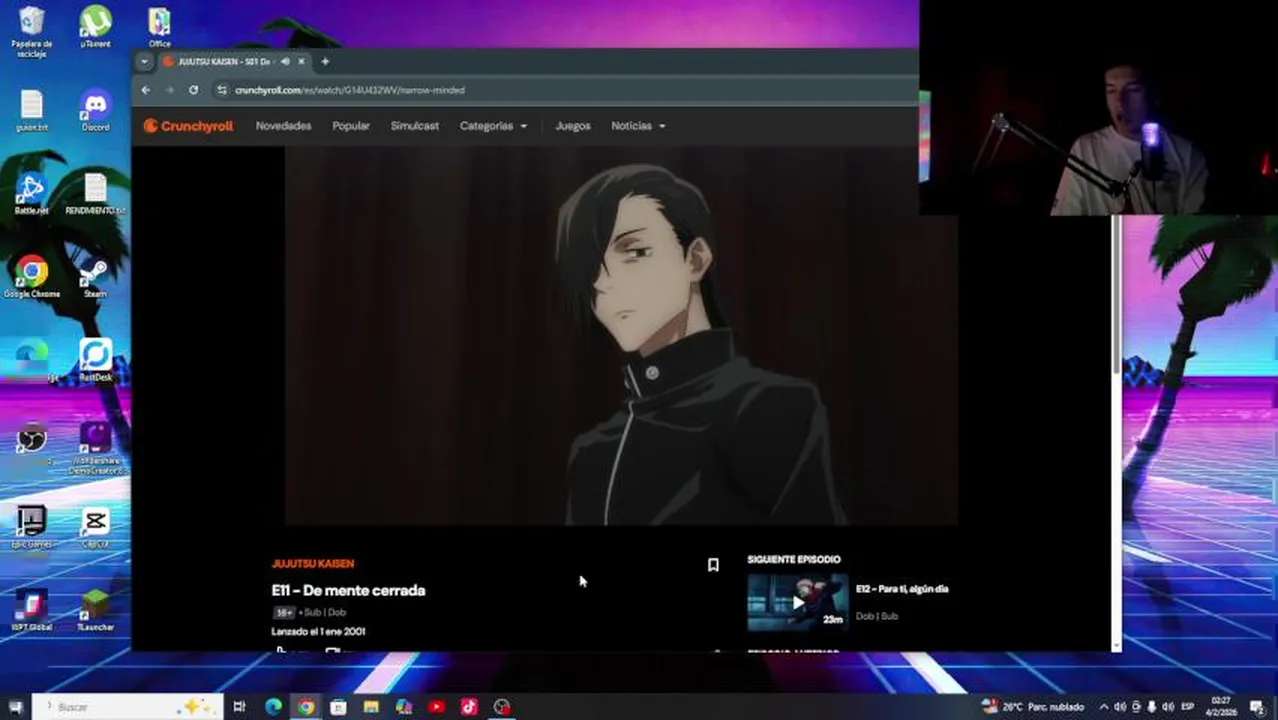The width and height of the screenshot is (1278, 720).
Task: Select the guion.txt desktop file
Action: click(32, 111)
